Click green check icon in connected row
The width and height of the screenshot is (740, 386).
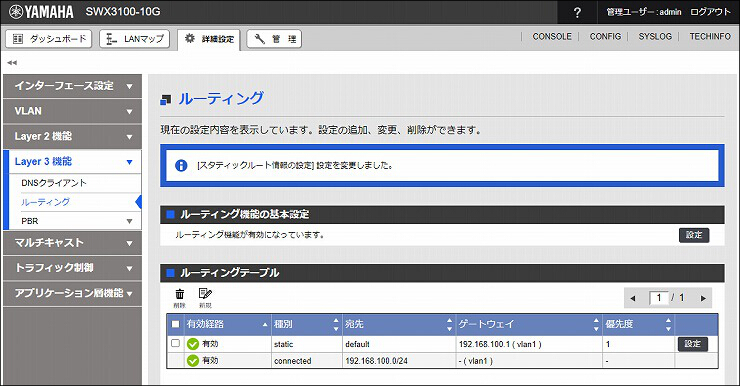tap(193, 361)
